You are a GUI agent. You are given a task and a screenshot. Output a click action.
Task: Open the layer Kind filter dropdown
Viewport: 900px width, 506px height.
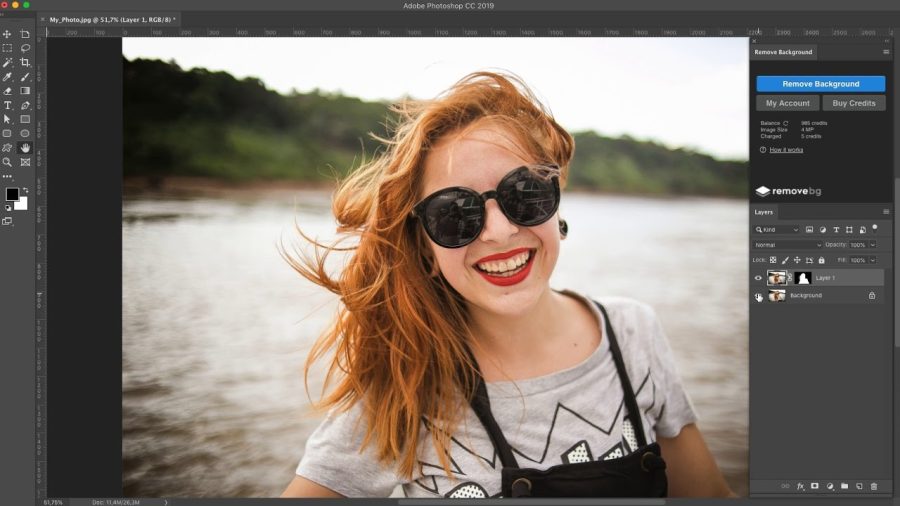tap(777, 229)
